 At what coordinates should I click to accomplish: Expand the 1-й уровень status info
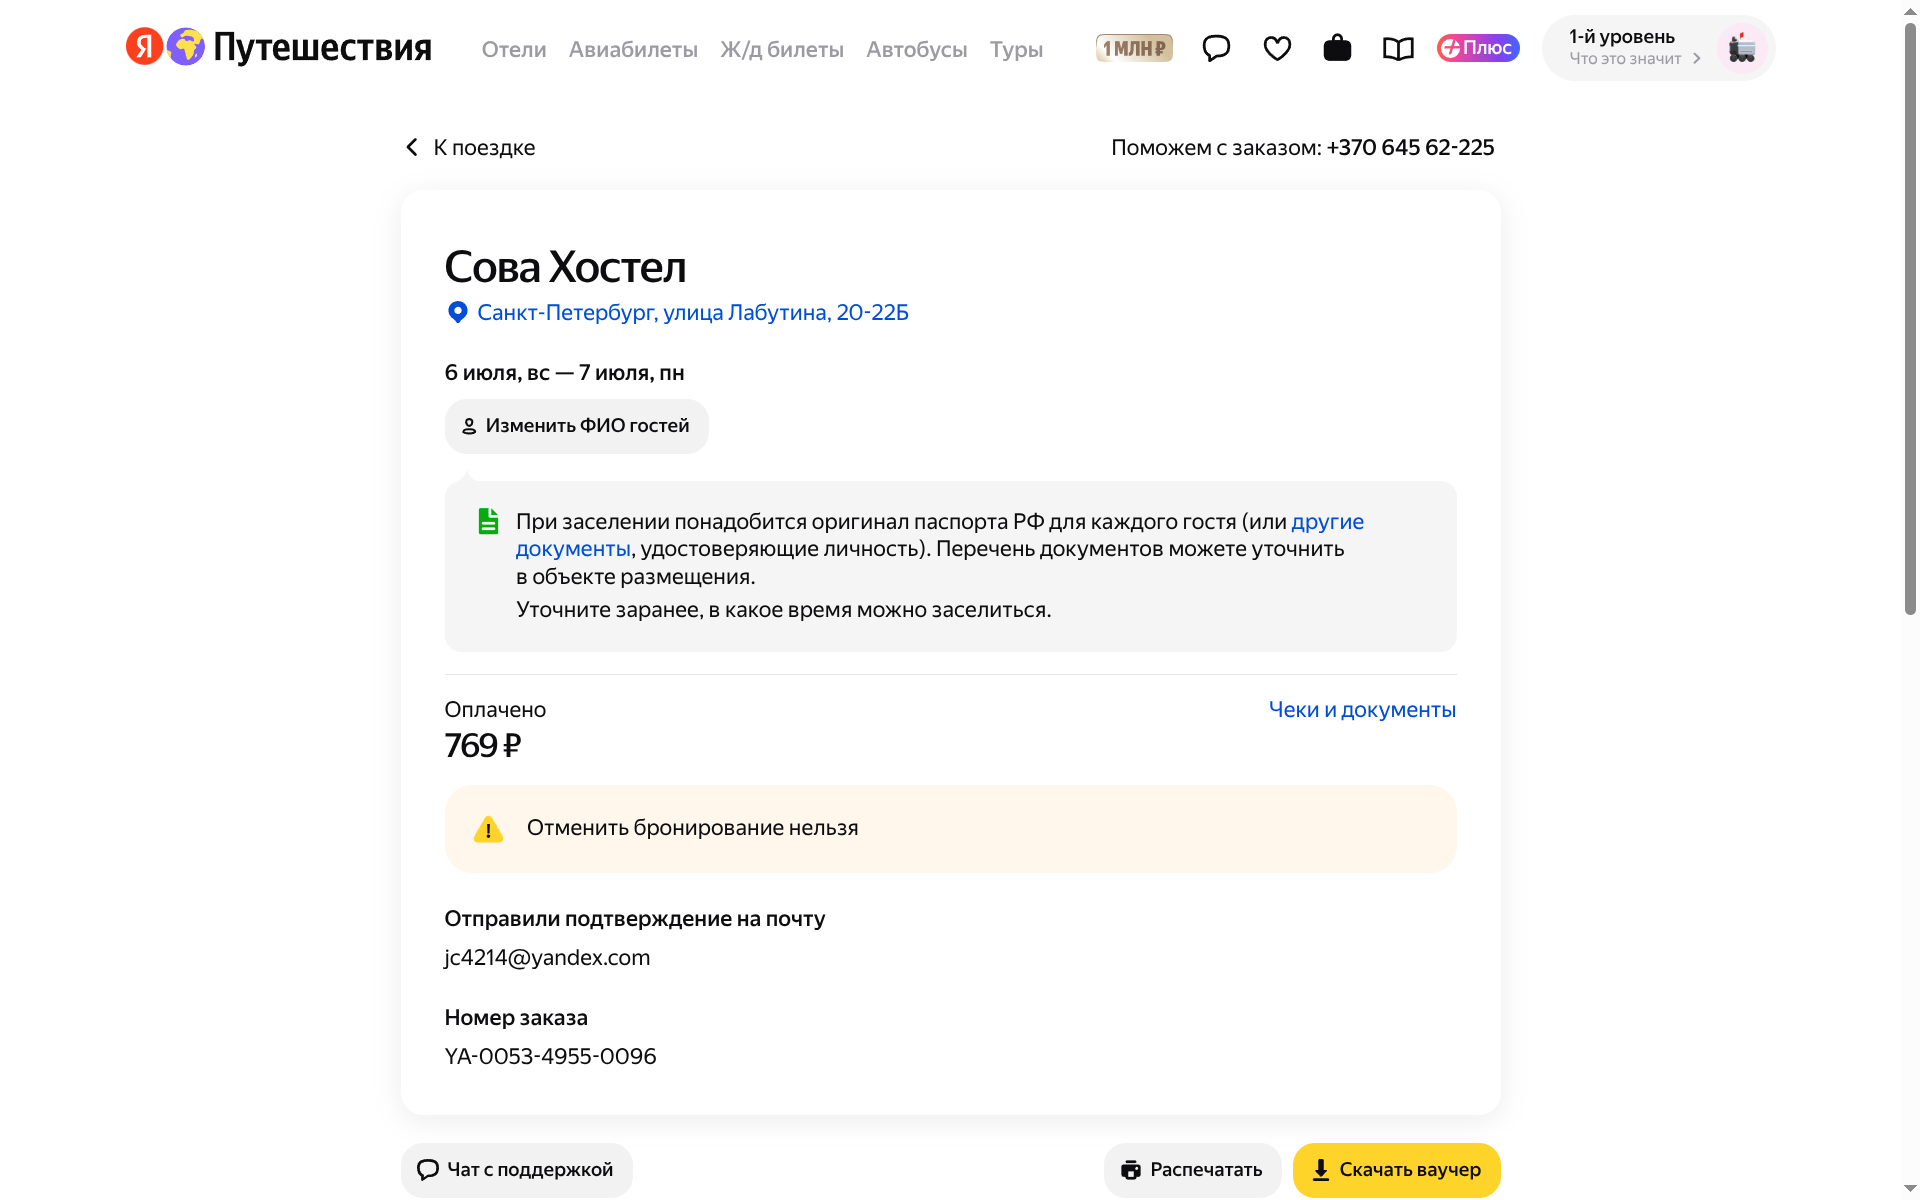pos(1634,48)
